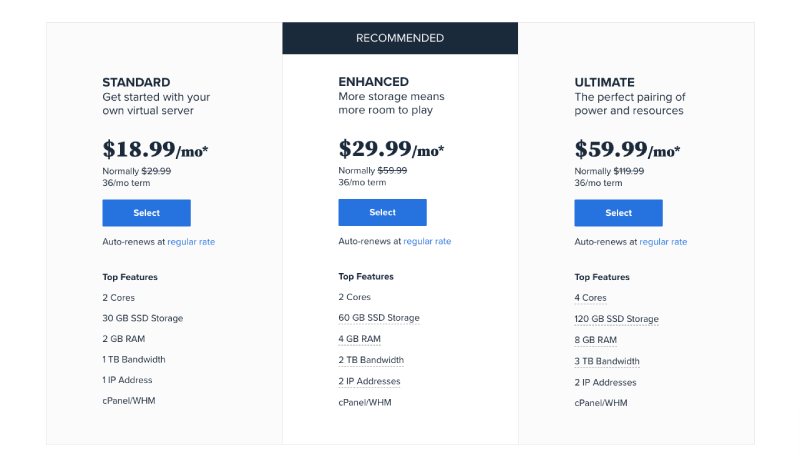Open regular rate link under Standard plan
The height and width of the screenshot is (469, 800).
[191, 242]
